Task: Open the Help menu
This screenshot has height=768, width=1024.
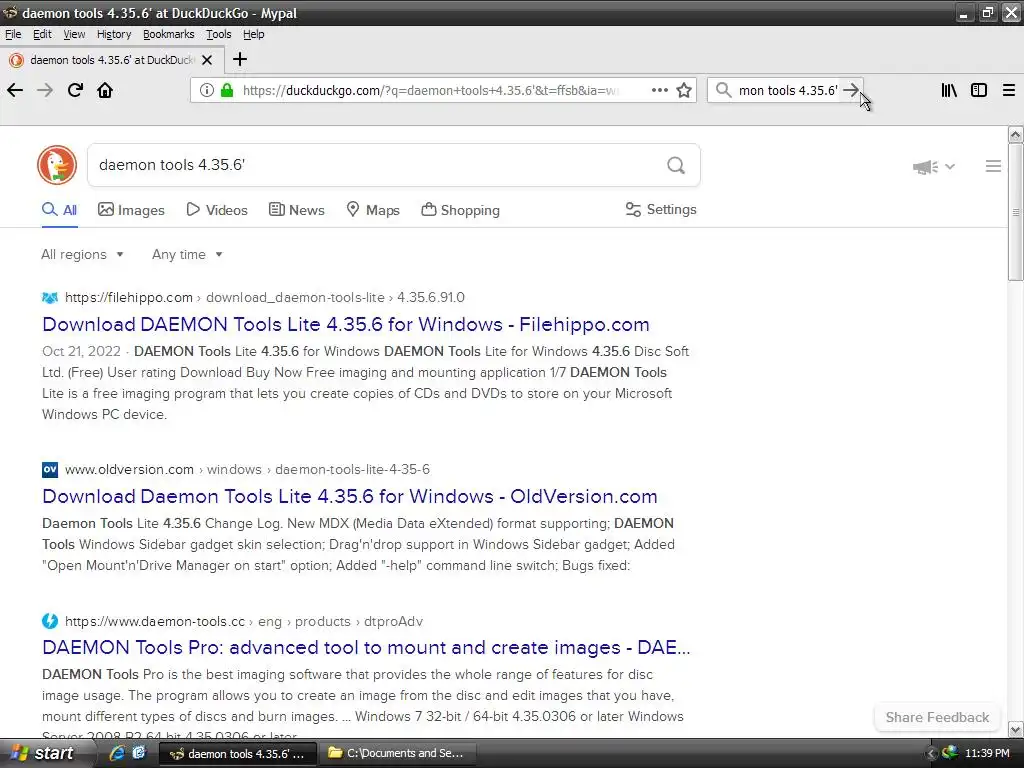Action: pos(253,34)
